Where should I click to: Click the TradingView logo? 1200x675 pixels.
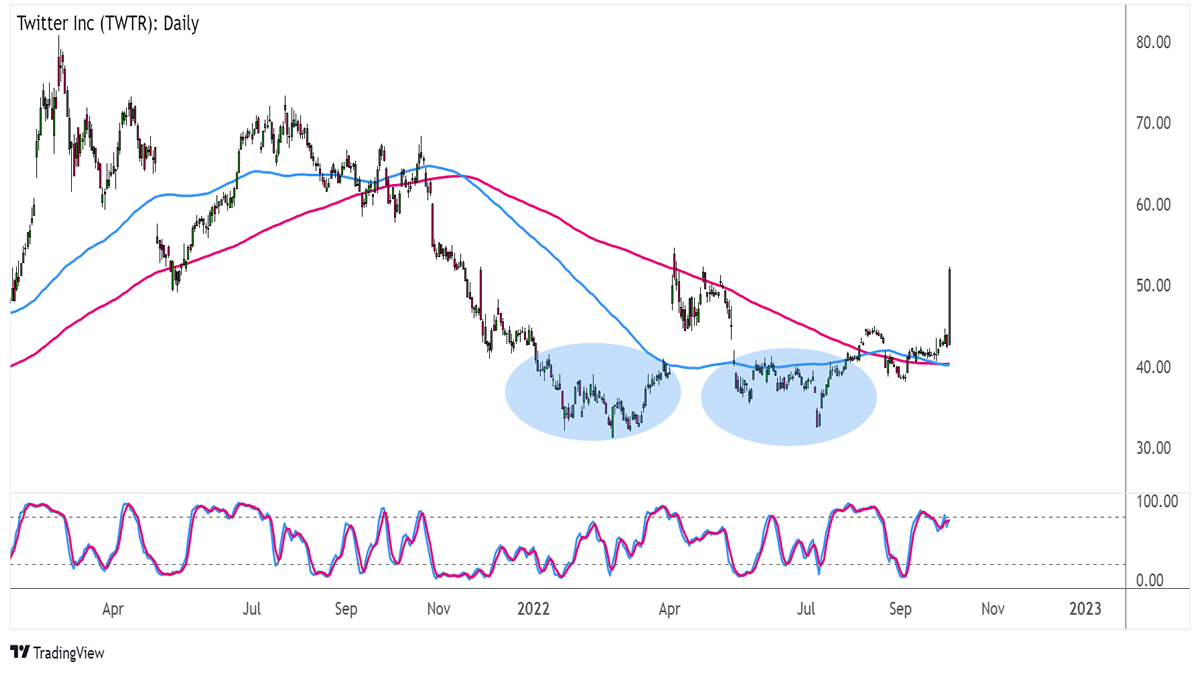tap(57, 652)
